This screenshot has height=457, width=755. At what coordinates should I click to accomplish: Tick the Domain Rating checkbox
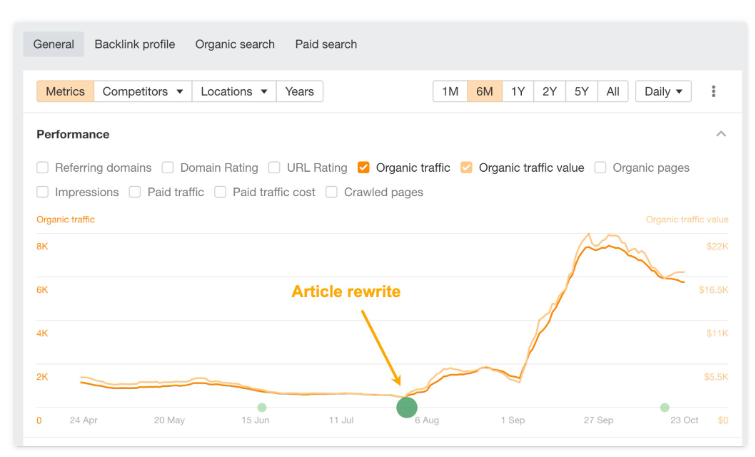[x=168, y=168]
